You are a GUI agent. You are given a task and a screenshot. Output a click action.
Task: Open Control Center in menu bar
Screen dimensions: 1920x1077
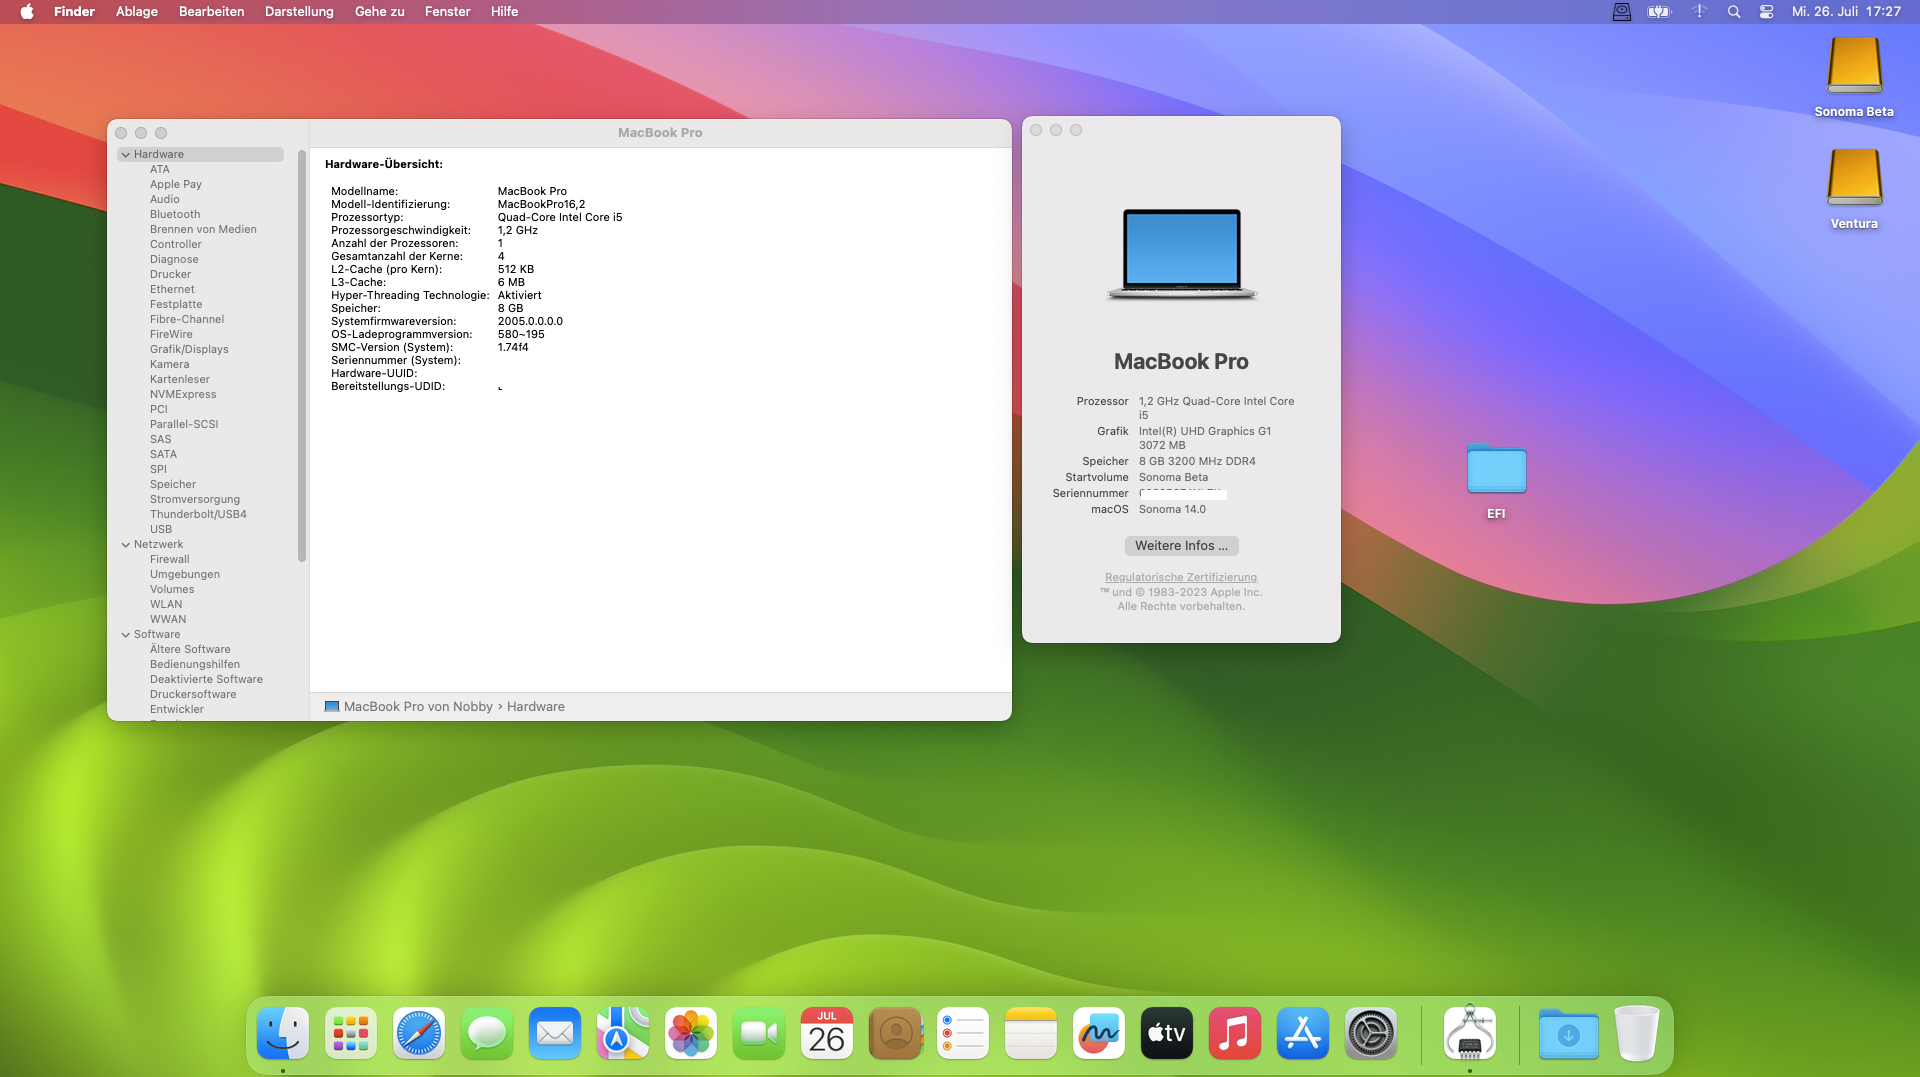click(x=1767, y=12)
